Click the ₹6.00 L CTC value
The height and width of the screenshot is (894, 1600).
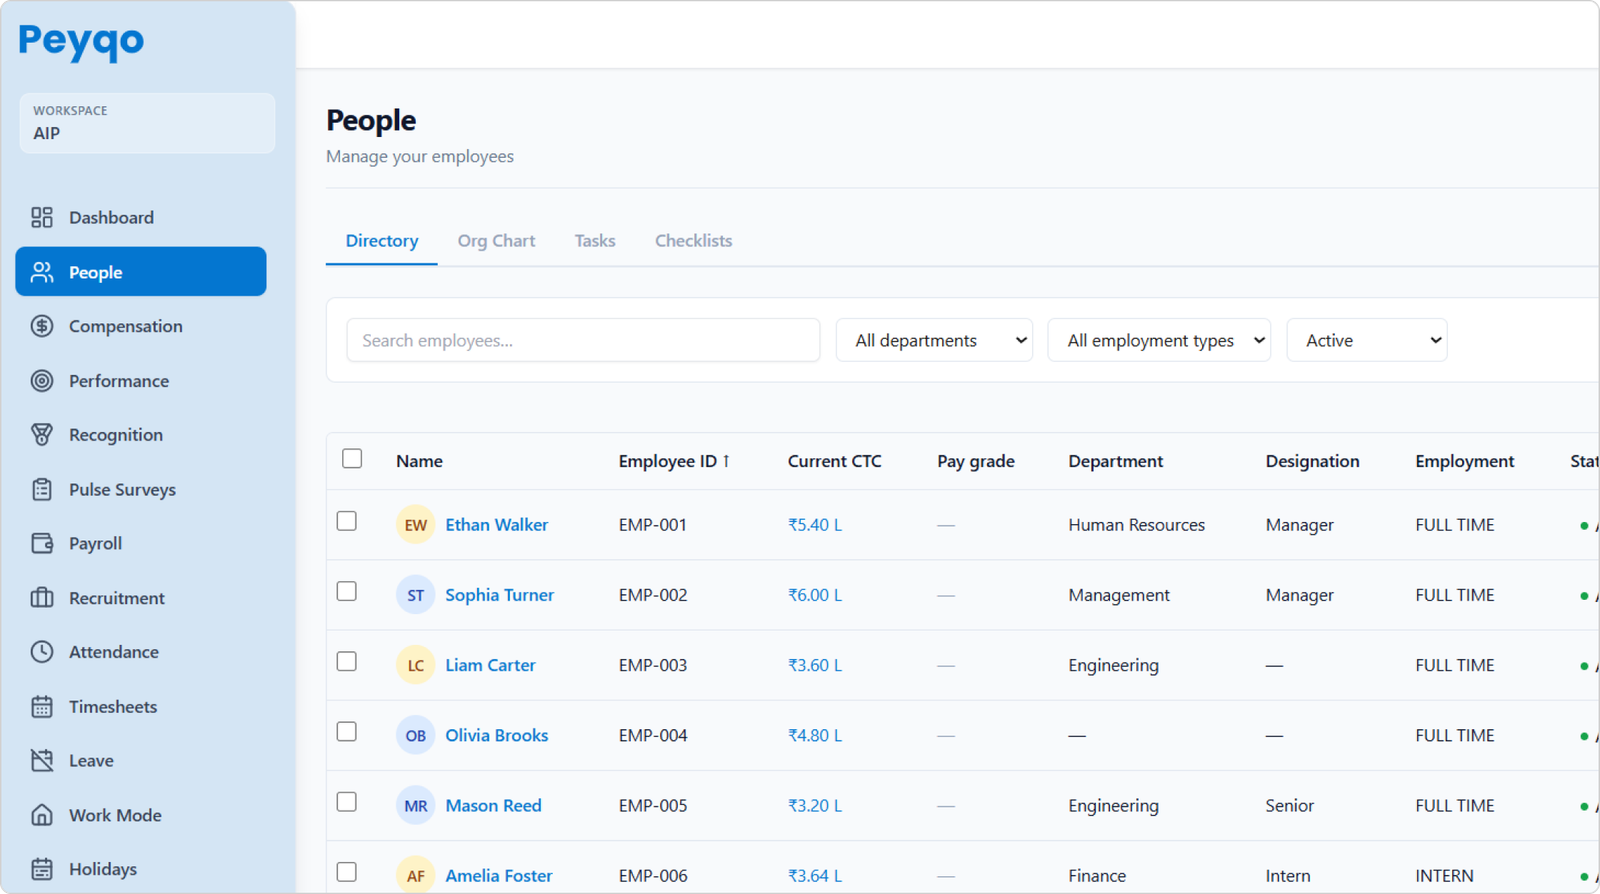pos(815,595)
